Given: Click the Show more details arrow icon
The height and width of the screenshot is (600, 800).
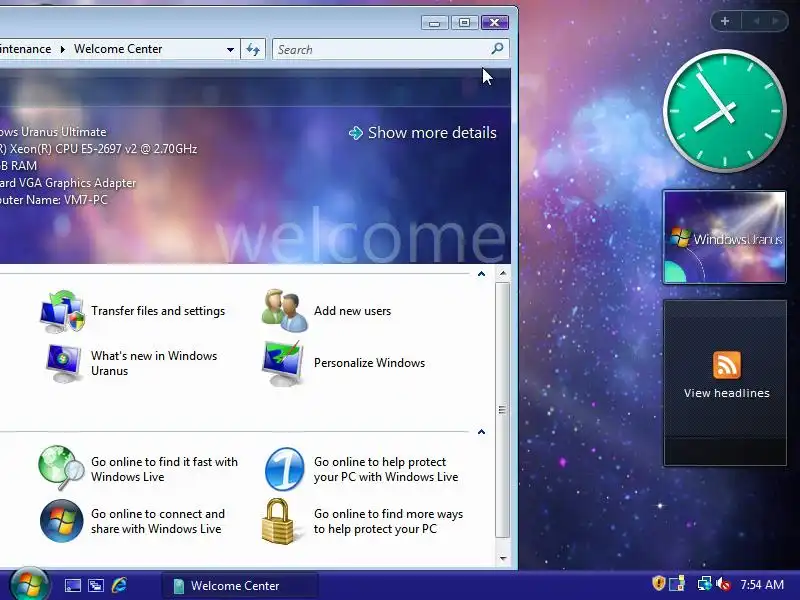Looking at the screenshot, I should pos(356,133).
